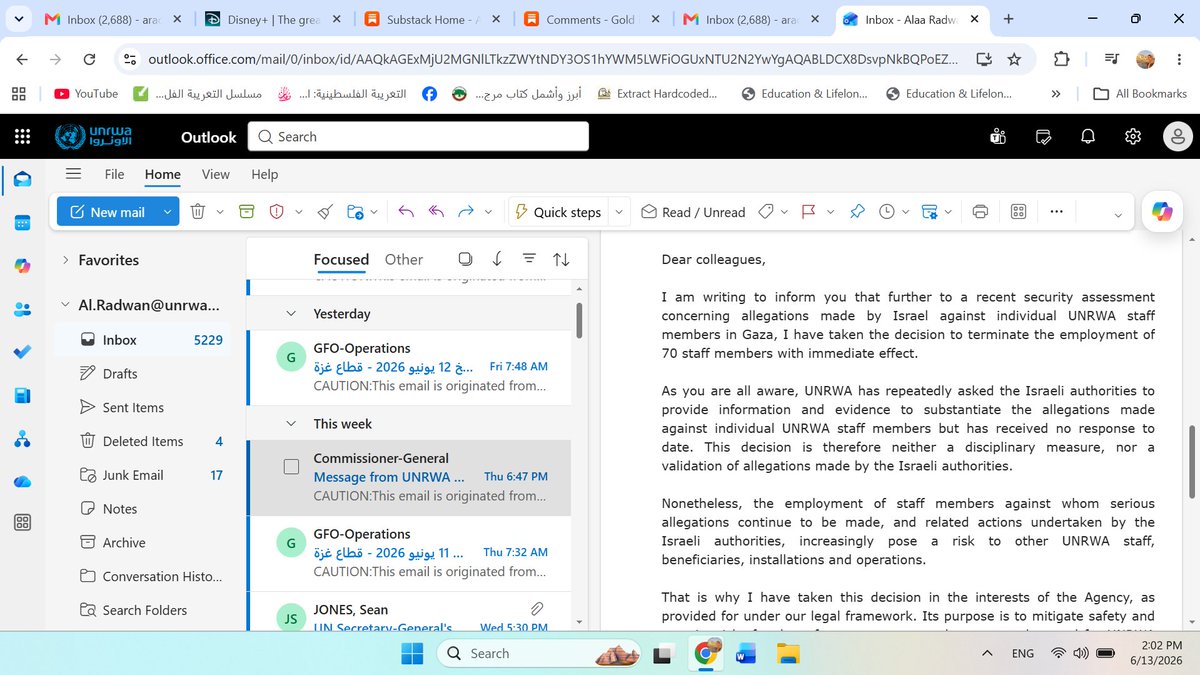Open the File menu

click(x=115, y=174)
